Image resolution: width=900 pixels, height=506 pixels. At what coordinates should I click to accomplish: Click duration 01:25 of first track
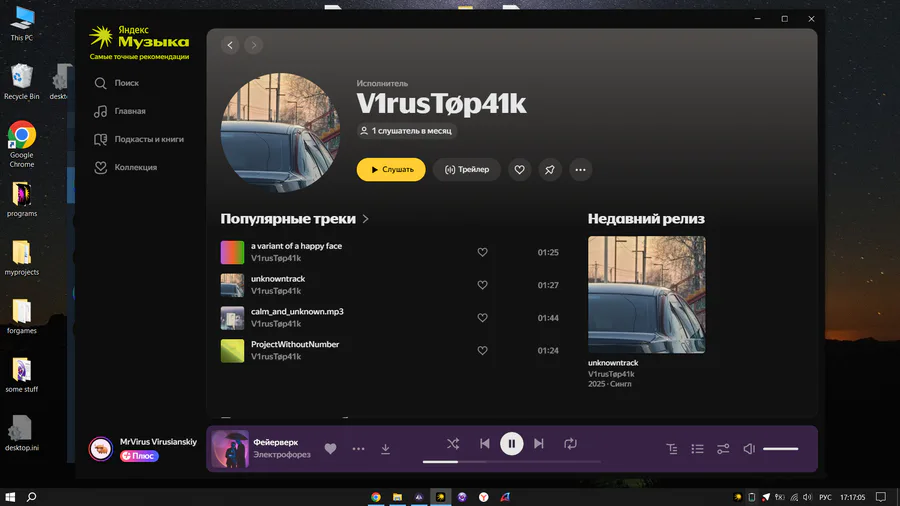[548, 252]
